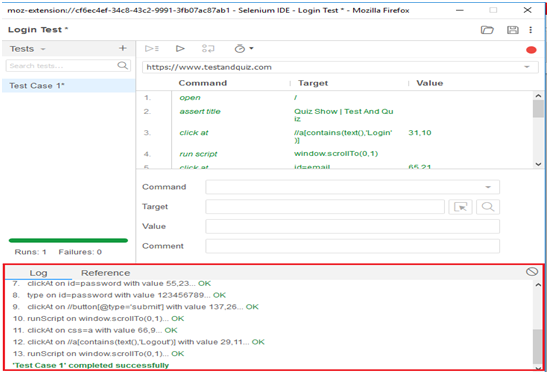This screenshot has height=374, width=549.
Task: Add a new test with plus icon
Action: pos(122,48)
